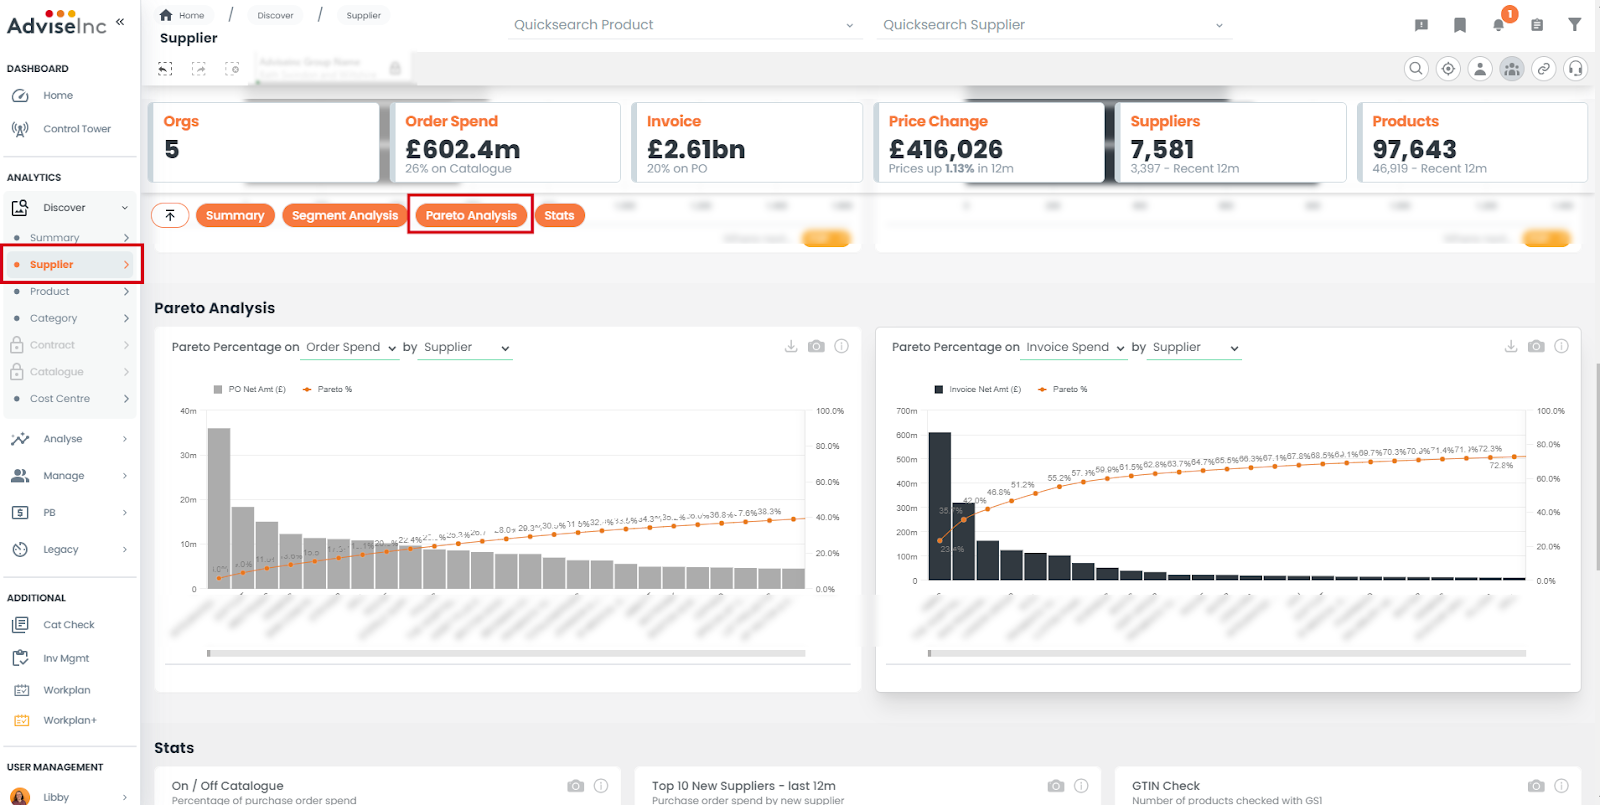Open Invoice Spend measure dropdown
1600x805 pixels.
point(1076,348)
